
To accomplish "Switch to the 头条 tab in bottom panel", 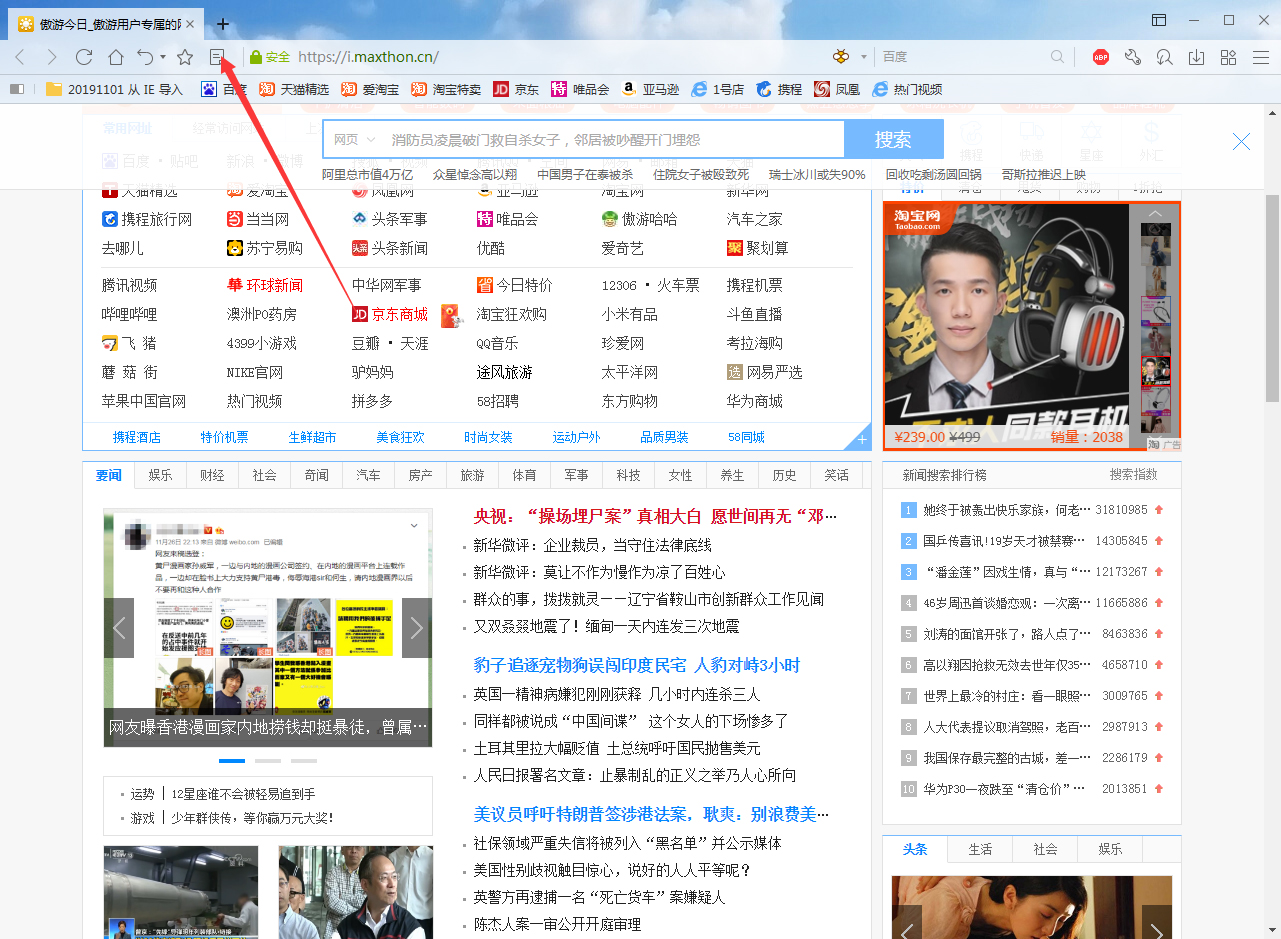I will [x=914, y=849].
